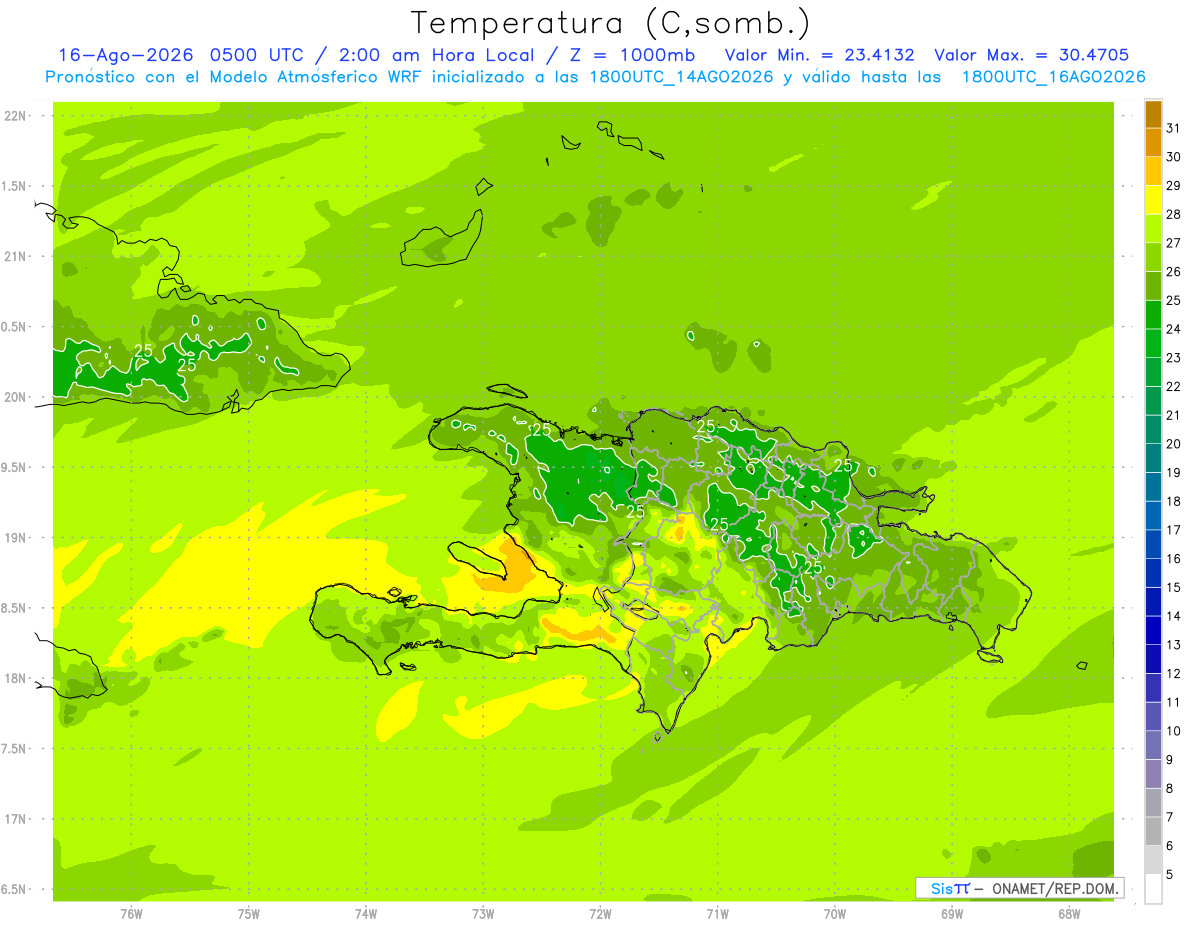Click the '71W' longitude label

click(717, 913)
